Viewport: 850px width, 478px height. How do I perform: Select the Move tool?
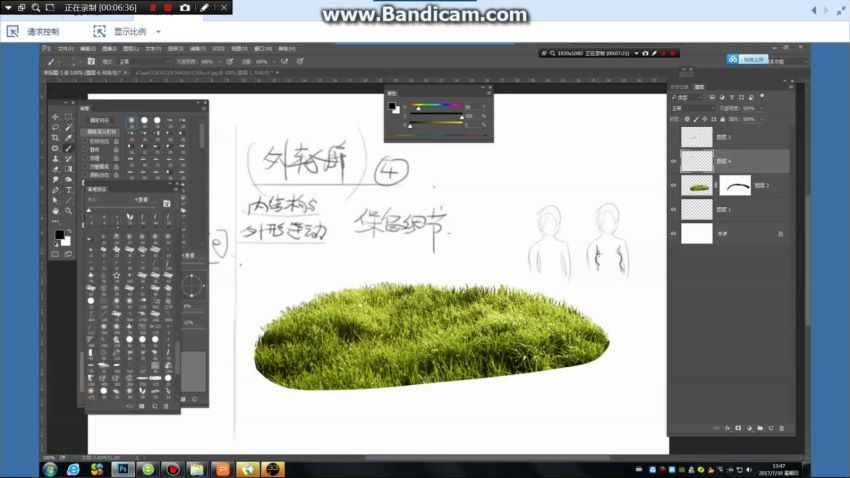(x=55, y=117)
